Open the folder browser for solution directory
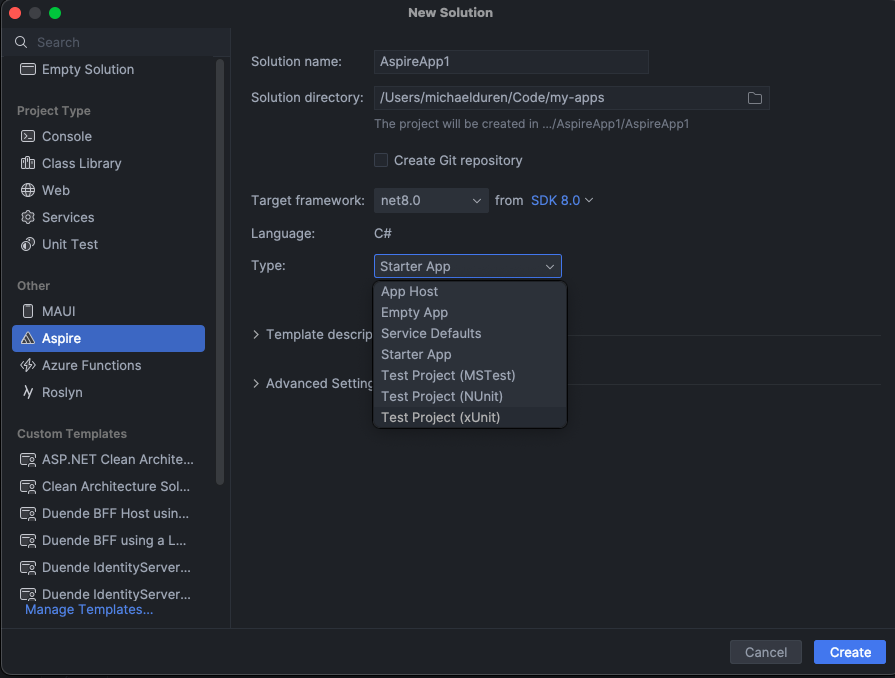Image resolution: width=895 pixels, height=678 pixels. pos(756,98)
